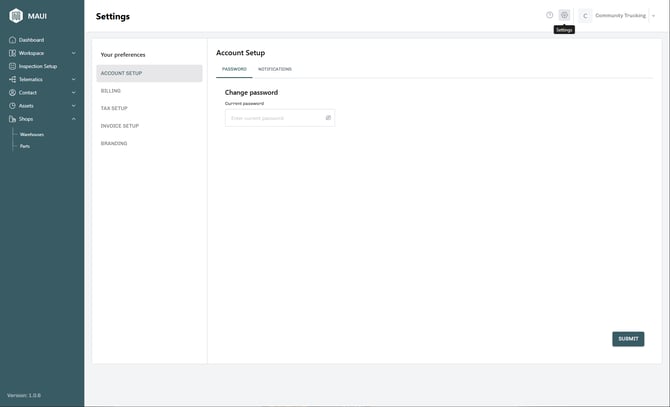Select the Password tab
This screenshot has height=407, width=670.
[x=234, y=69]
